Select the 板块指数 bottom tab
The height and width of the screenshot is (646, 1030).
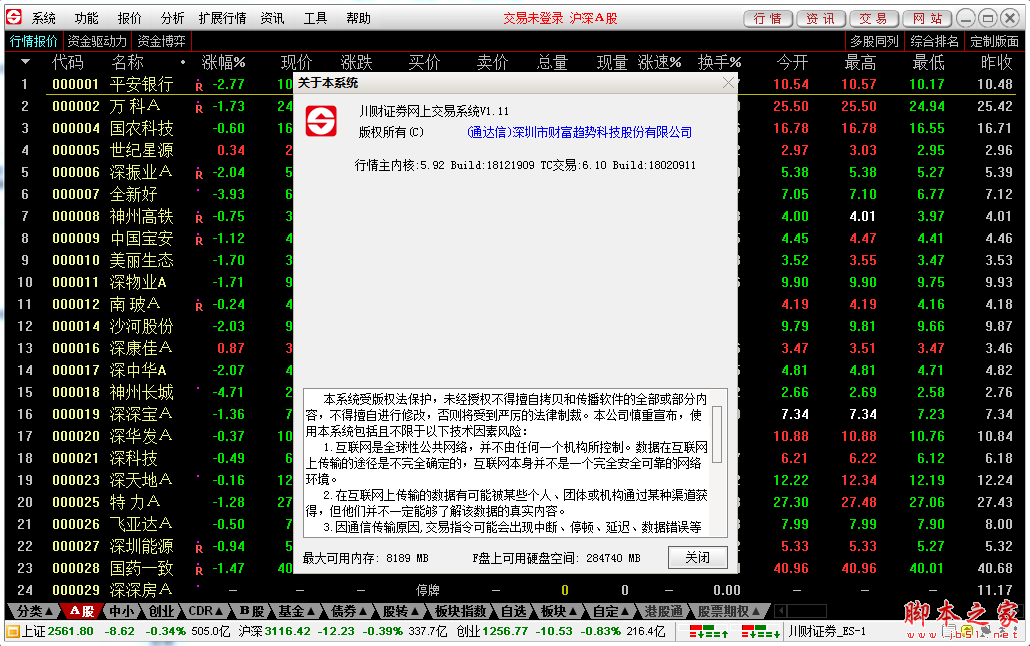click(460, 611)
